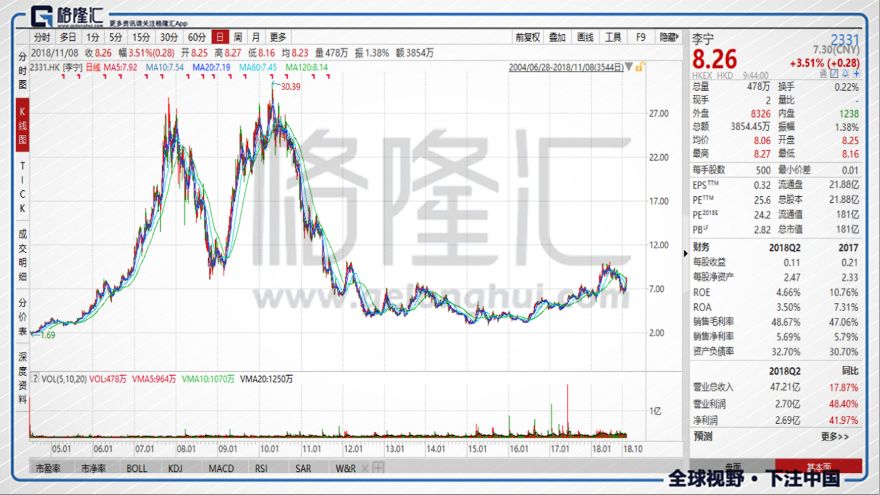Viewport: 880px width, 495px height.
Task: Click the 2331.HK [李宁] chart title
Action: point(56,67)
